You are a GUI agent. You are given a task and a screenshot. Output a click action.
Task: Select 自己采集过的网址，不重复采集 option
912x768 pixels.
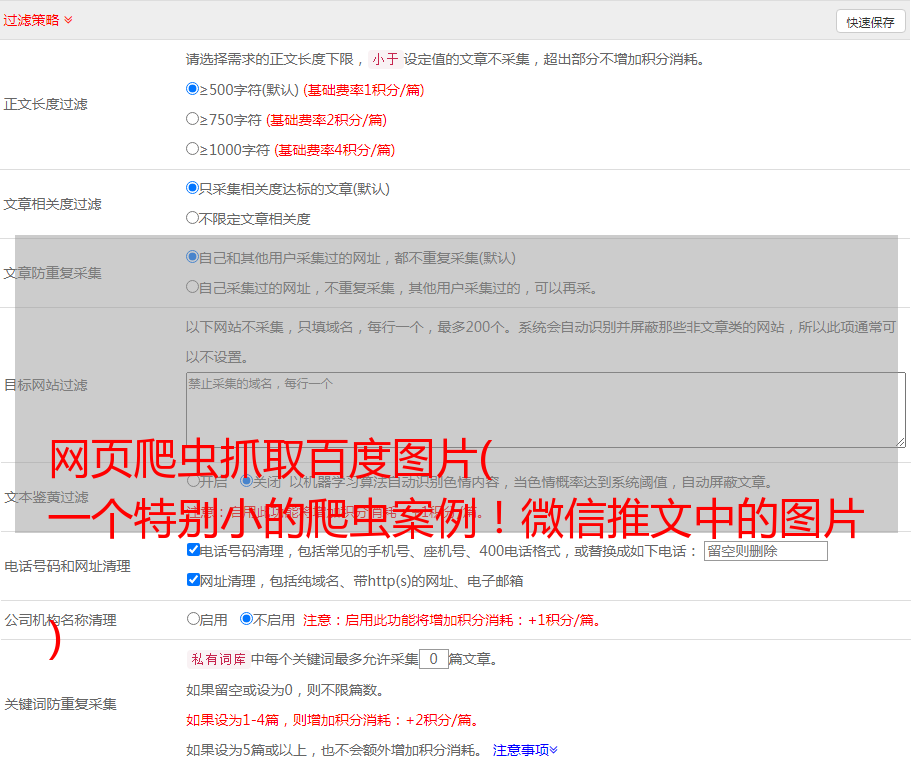point(193,287)
